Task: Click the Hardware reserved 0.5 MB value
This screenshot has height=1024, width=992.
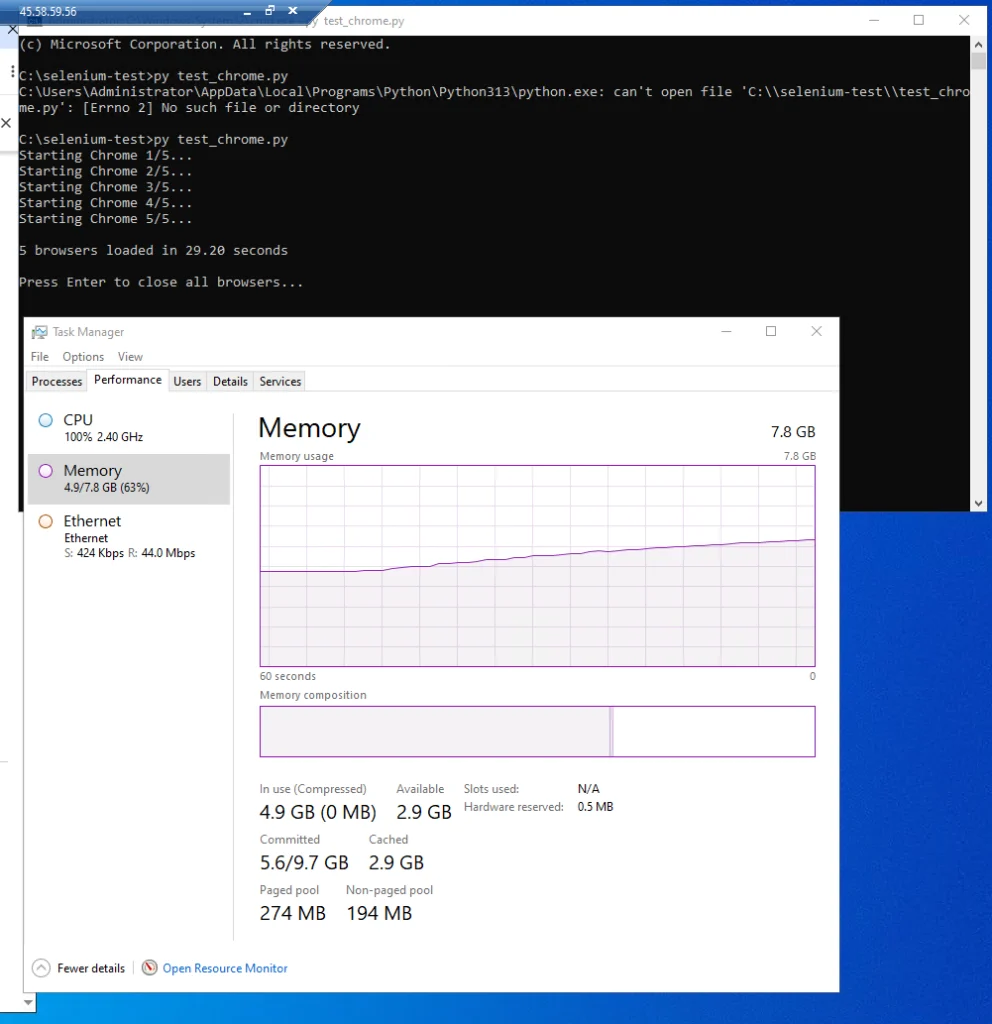Action: [595, 807]
